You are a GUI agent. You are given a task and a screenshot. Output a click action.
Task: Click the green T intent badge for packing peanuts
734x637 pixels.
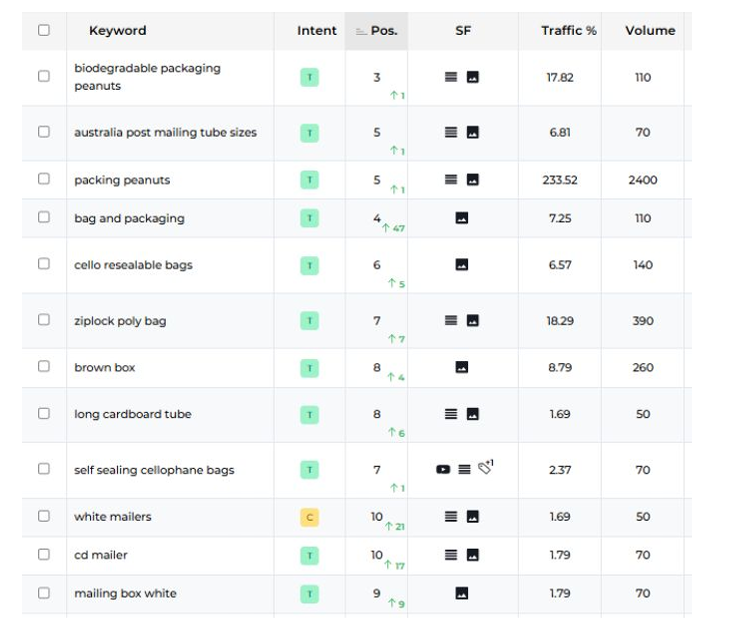310,180
